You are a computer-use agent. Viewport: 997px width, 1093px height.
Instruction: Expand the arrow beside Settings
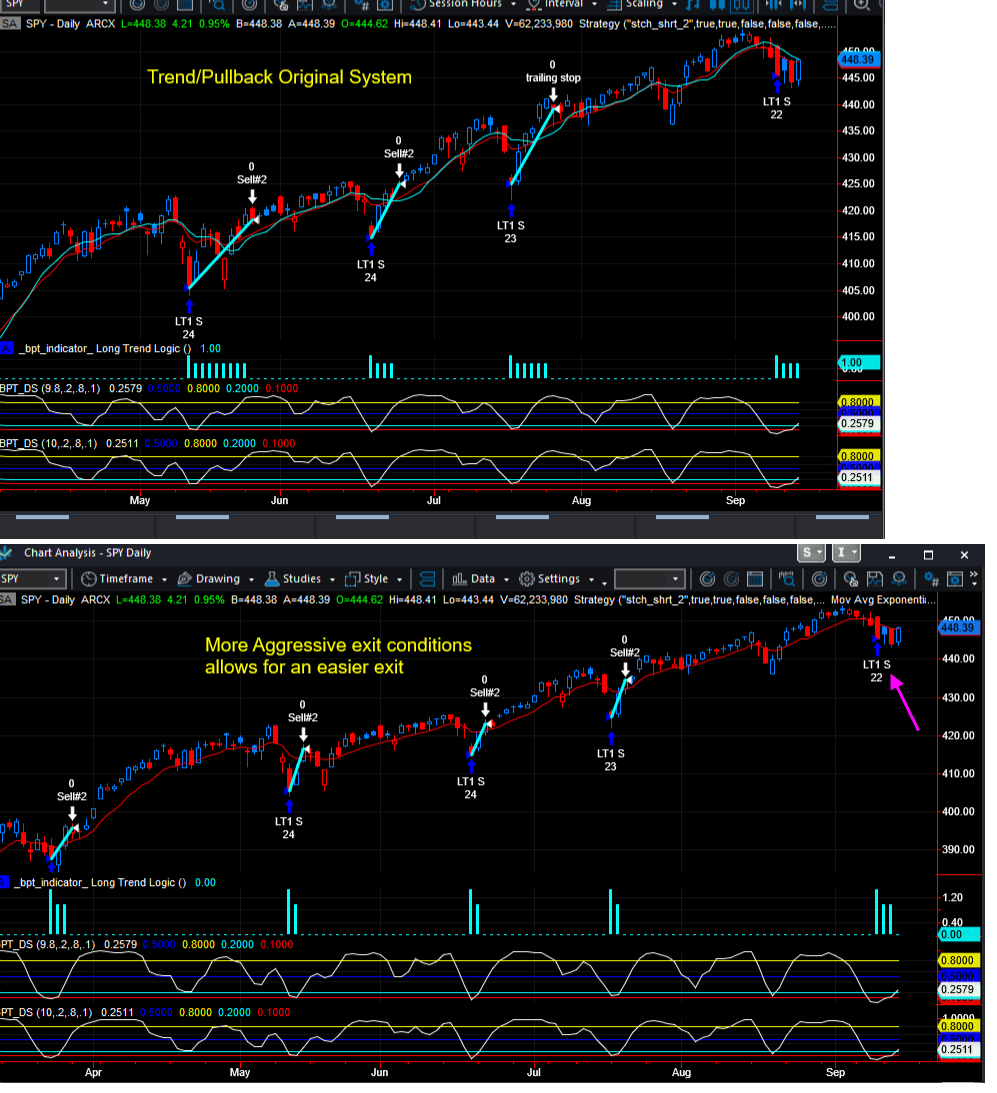click(591, 579)
